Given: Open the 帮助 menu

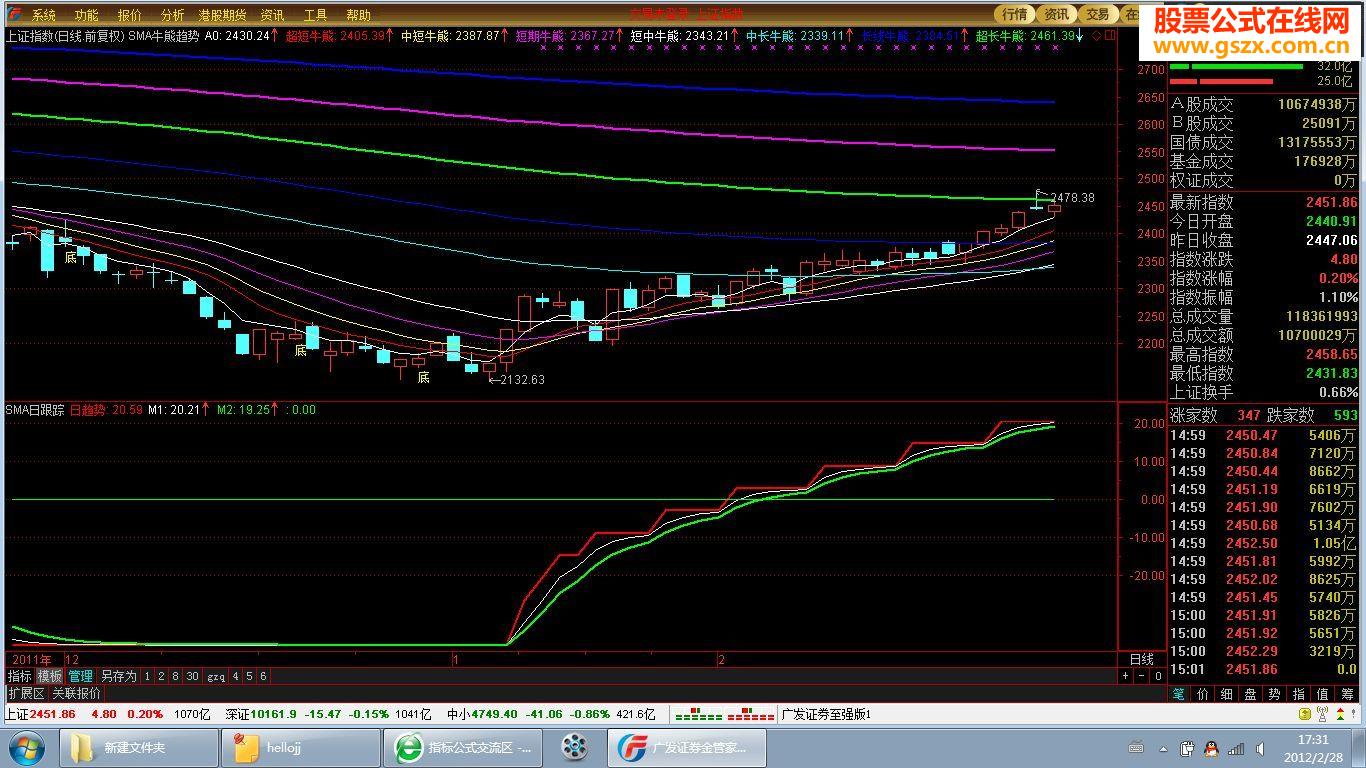Looking at the screenshot, I should 358,15.
